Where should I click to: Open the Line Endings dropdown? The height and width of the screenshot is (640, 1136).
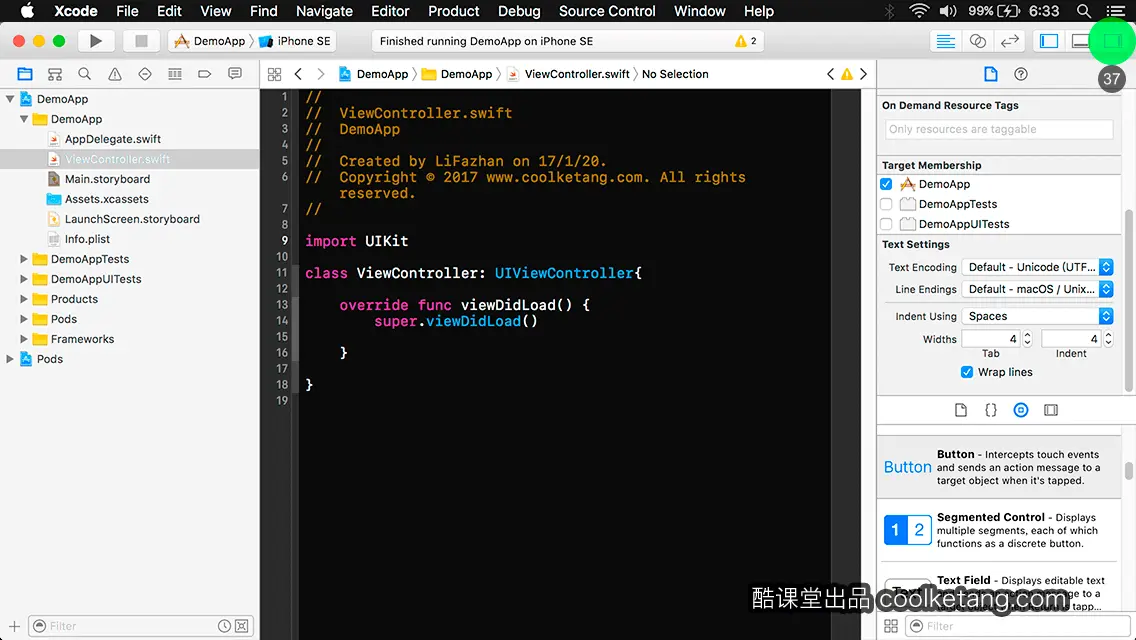(x=1037, y=289)
